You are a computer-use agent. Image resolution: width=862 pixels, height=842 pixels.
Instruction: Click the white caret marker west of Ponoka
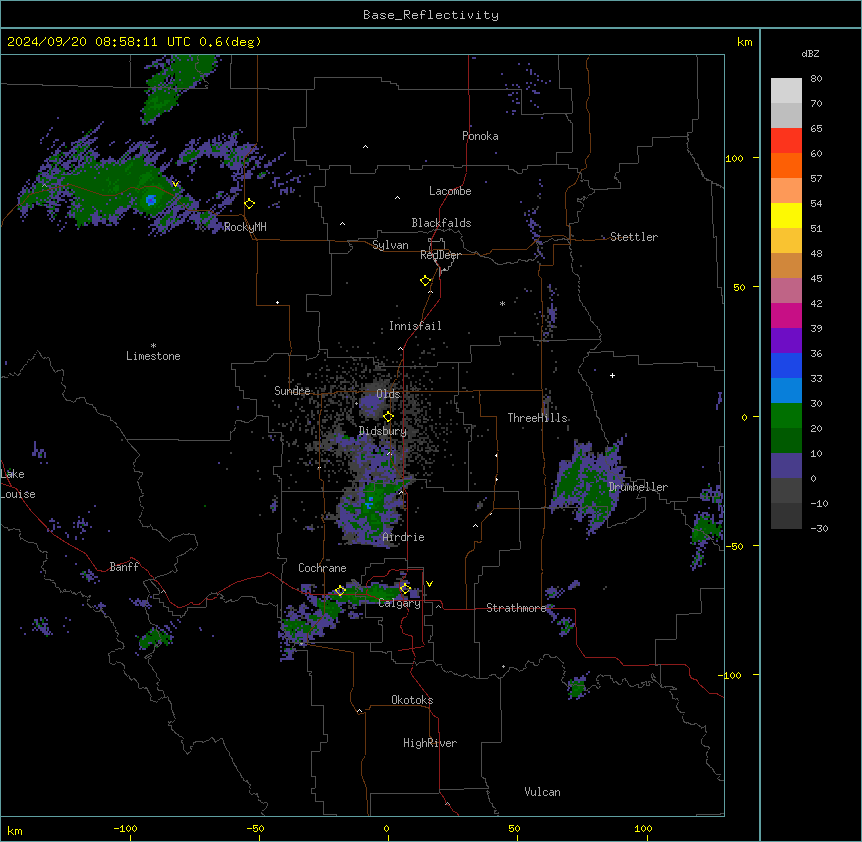pos(366,147)
